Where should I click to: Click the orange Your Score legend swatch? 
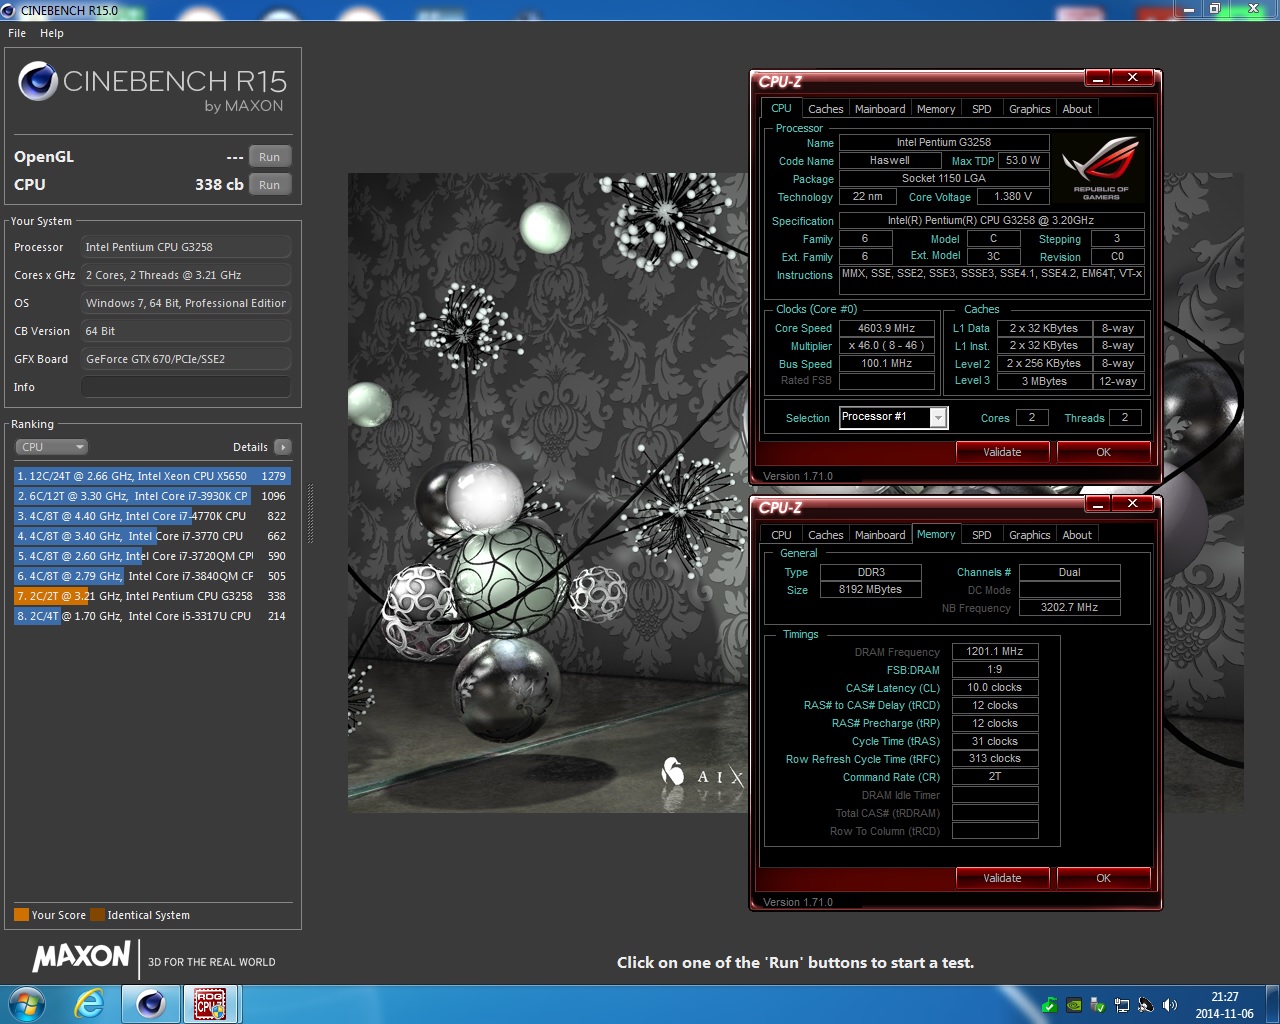[21, 914]
